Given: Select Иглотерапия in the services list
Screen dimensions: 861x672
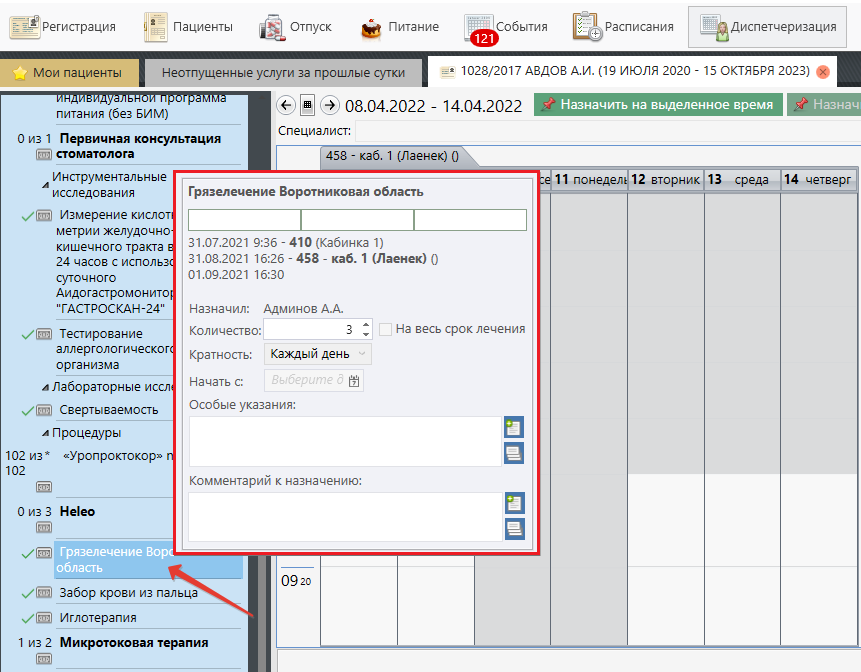Looking at the screenshot, I should click(x=99, y=618).
